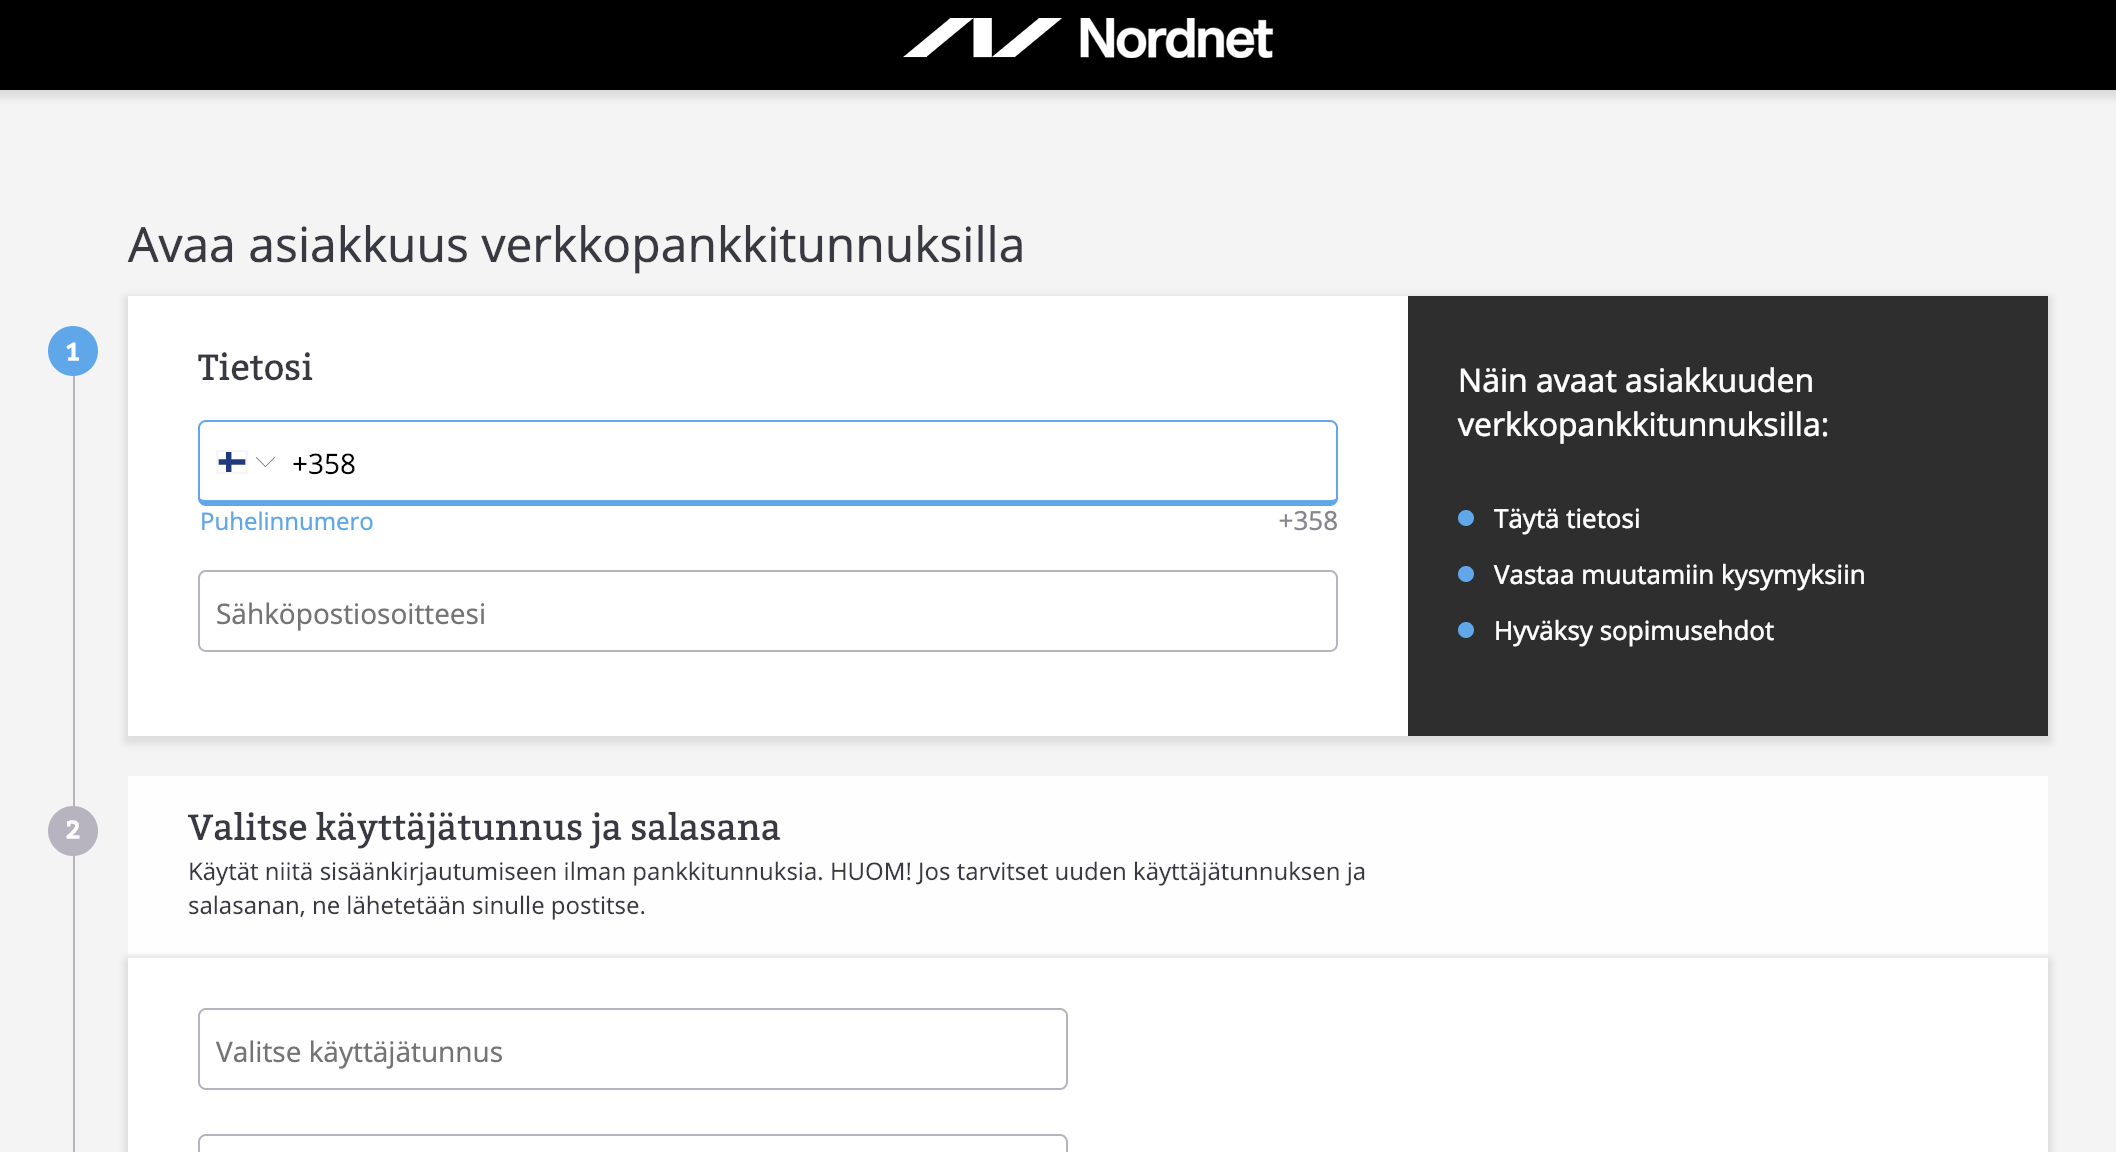Focus the Valitse käyttäjätunnus field
The image size is (2116, 1152).
pos(632,1050)
